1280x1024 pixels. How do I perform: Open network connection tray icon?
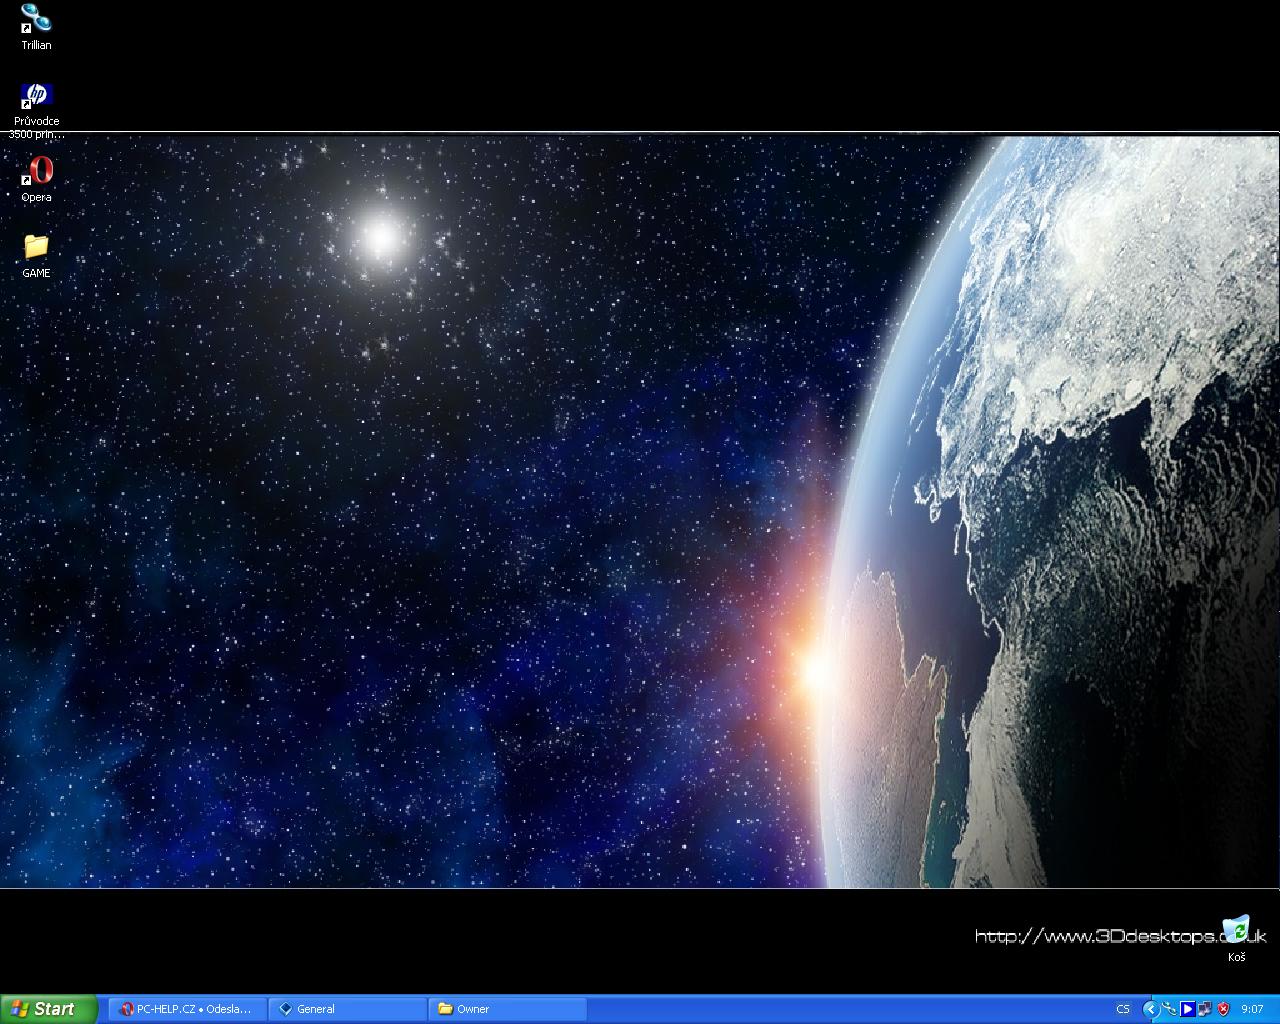click(x=1205, y=1009)
